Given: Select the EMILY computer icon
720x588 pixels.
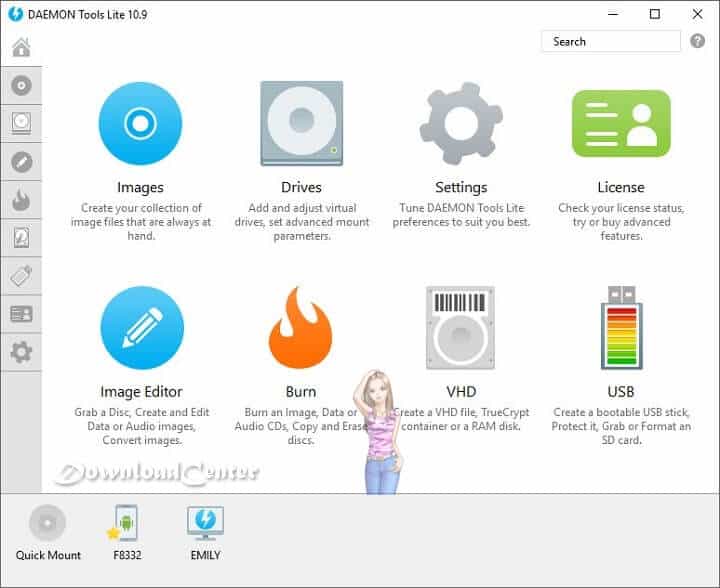Looking at the screenshot, I should tap(205, 523).
